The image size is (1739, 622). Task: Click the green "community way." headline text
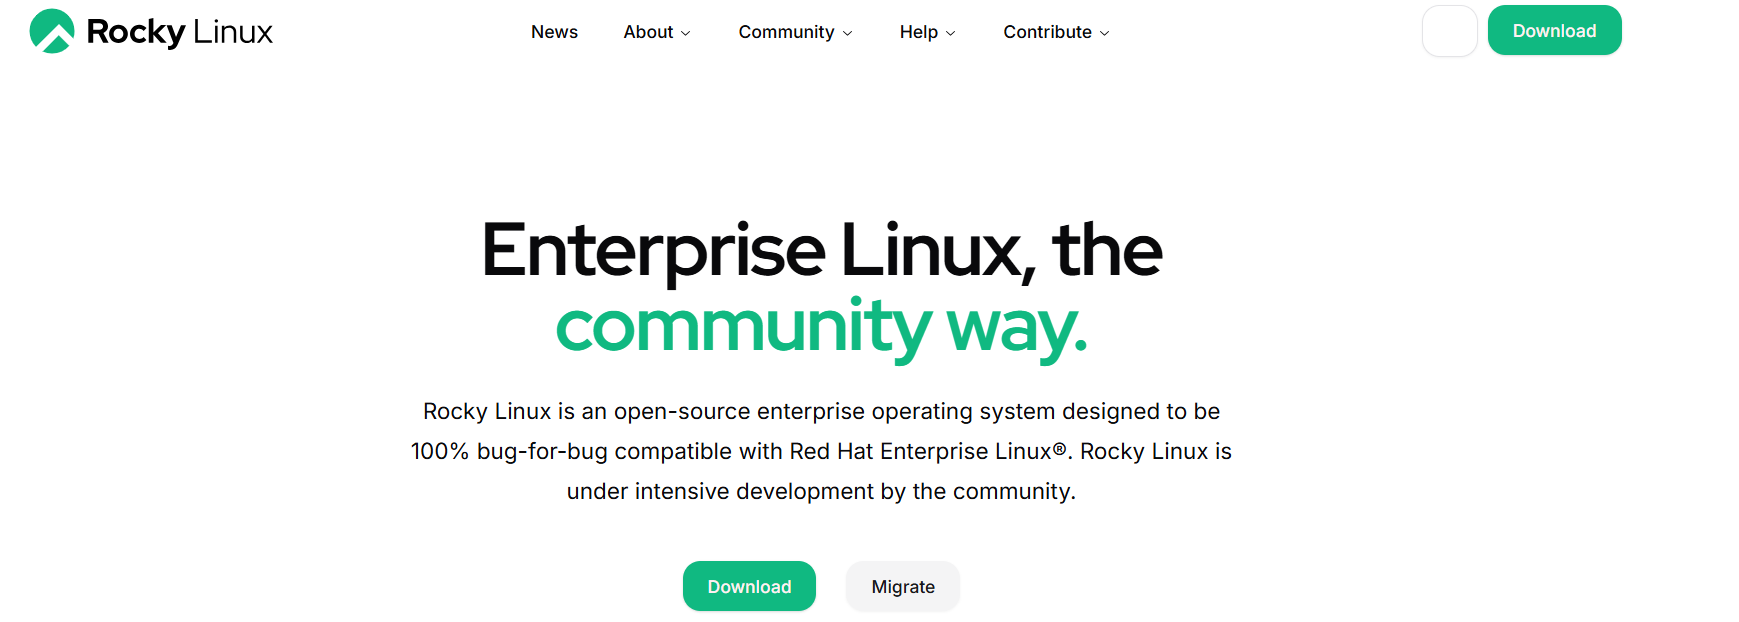coord(821,327)
